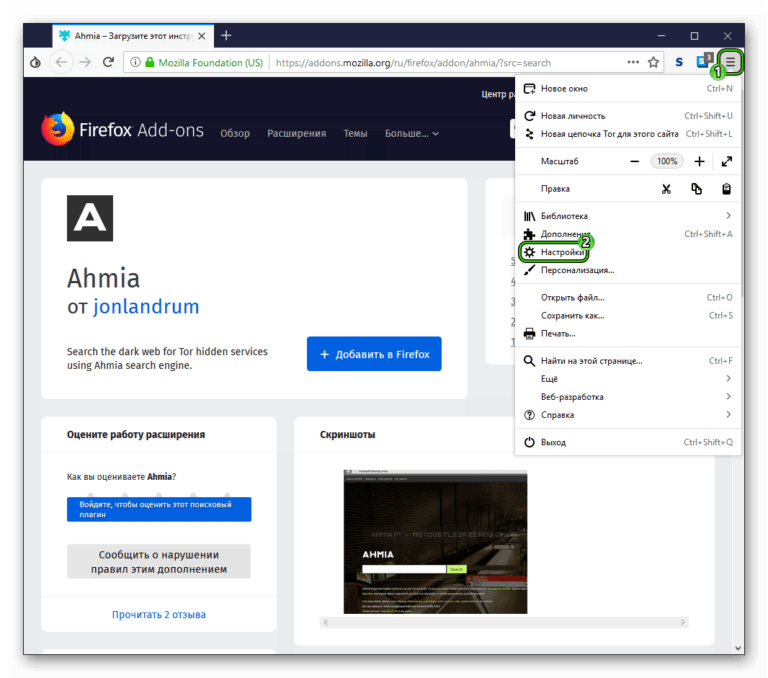Open the Ahmia screenshot thumbnail

coord(435,541)
